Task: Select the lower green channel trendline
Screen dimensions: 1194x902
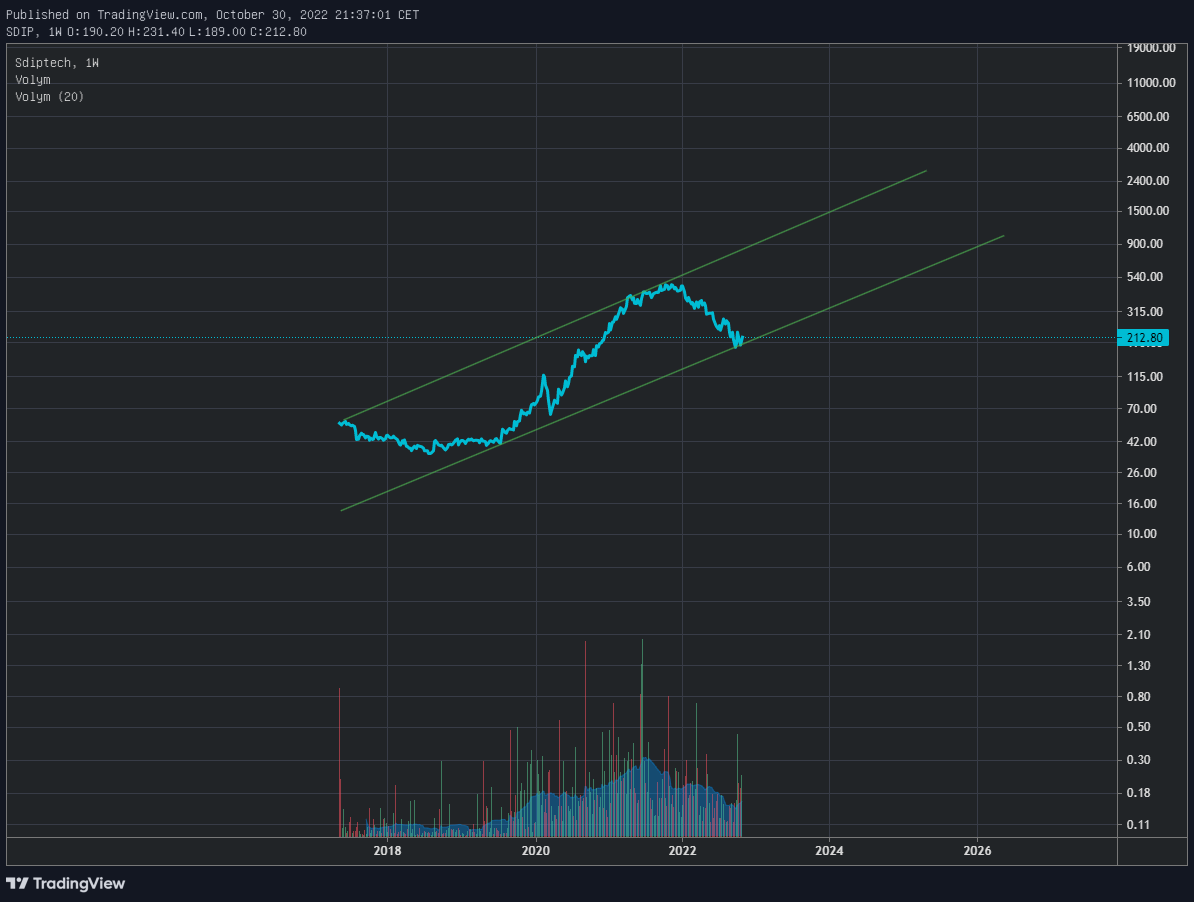Action: tap(672, 373)
